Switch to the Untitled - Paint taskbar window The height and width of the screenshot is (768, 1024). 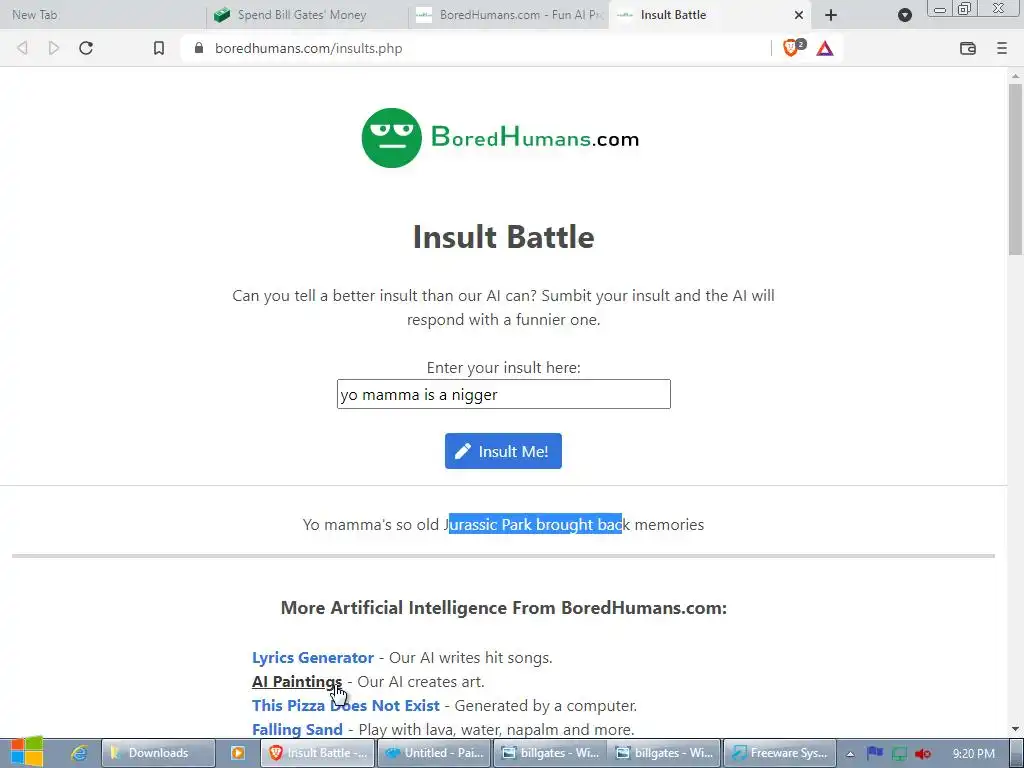pos(434,753)
